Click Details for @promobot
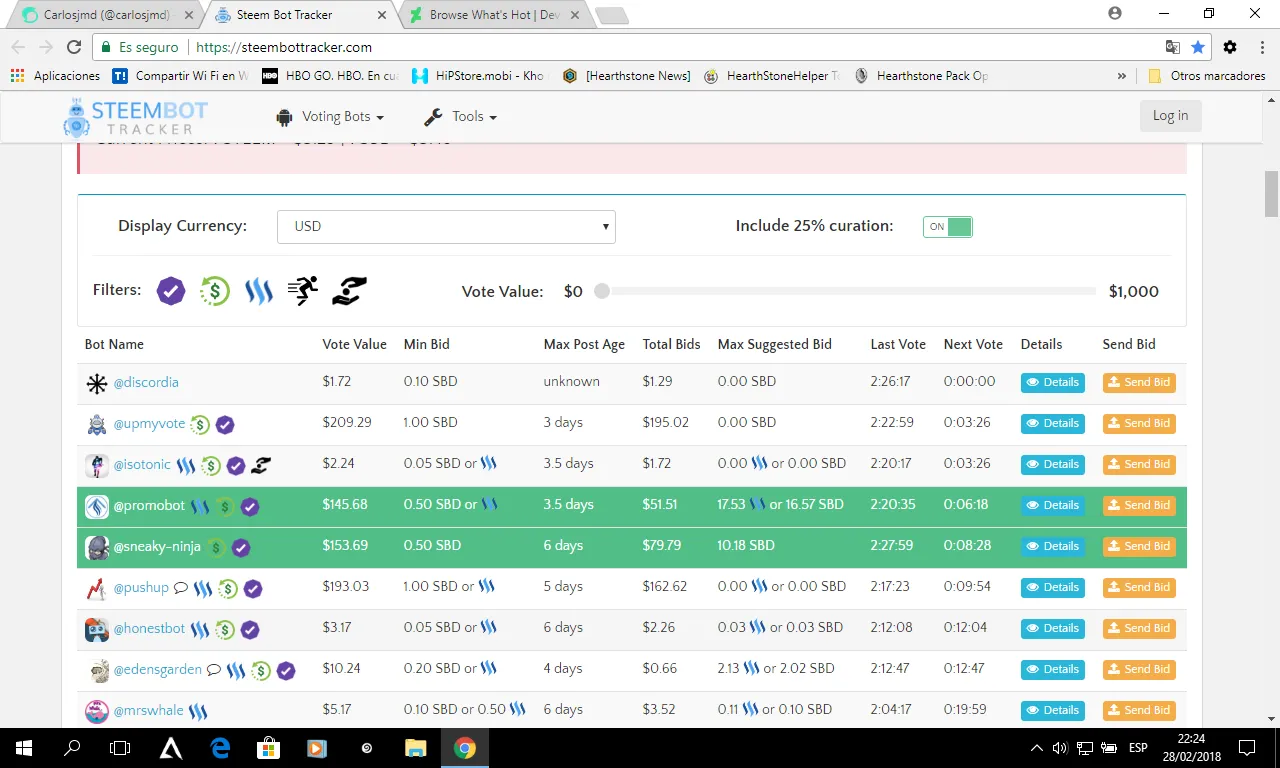1280x768 pixels. click(1052, 505)
